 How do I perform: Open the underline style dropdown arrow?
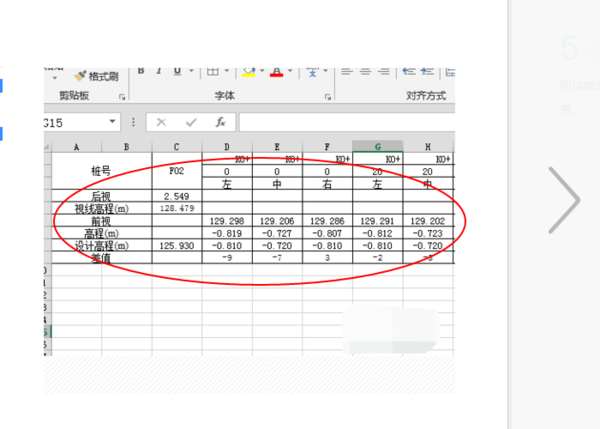pos(191,71)
